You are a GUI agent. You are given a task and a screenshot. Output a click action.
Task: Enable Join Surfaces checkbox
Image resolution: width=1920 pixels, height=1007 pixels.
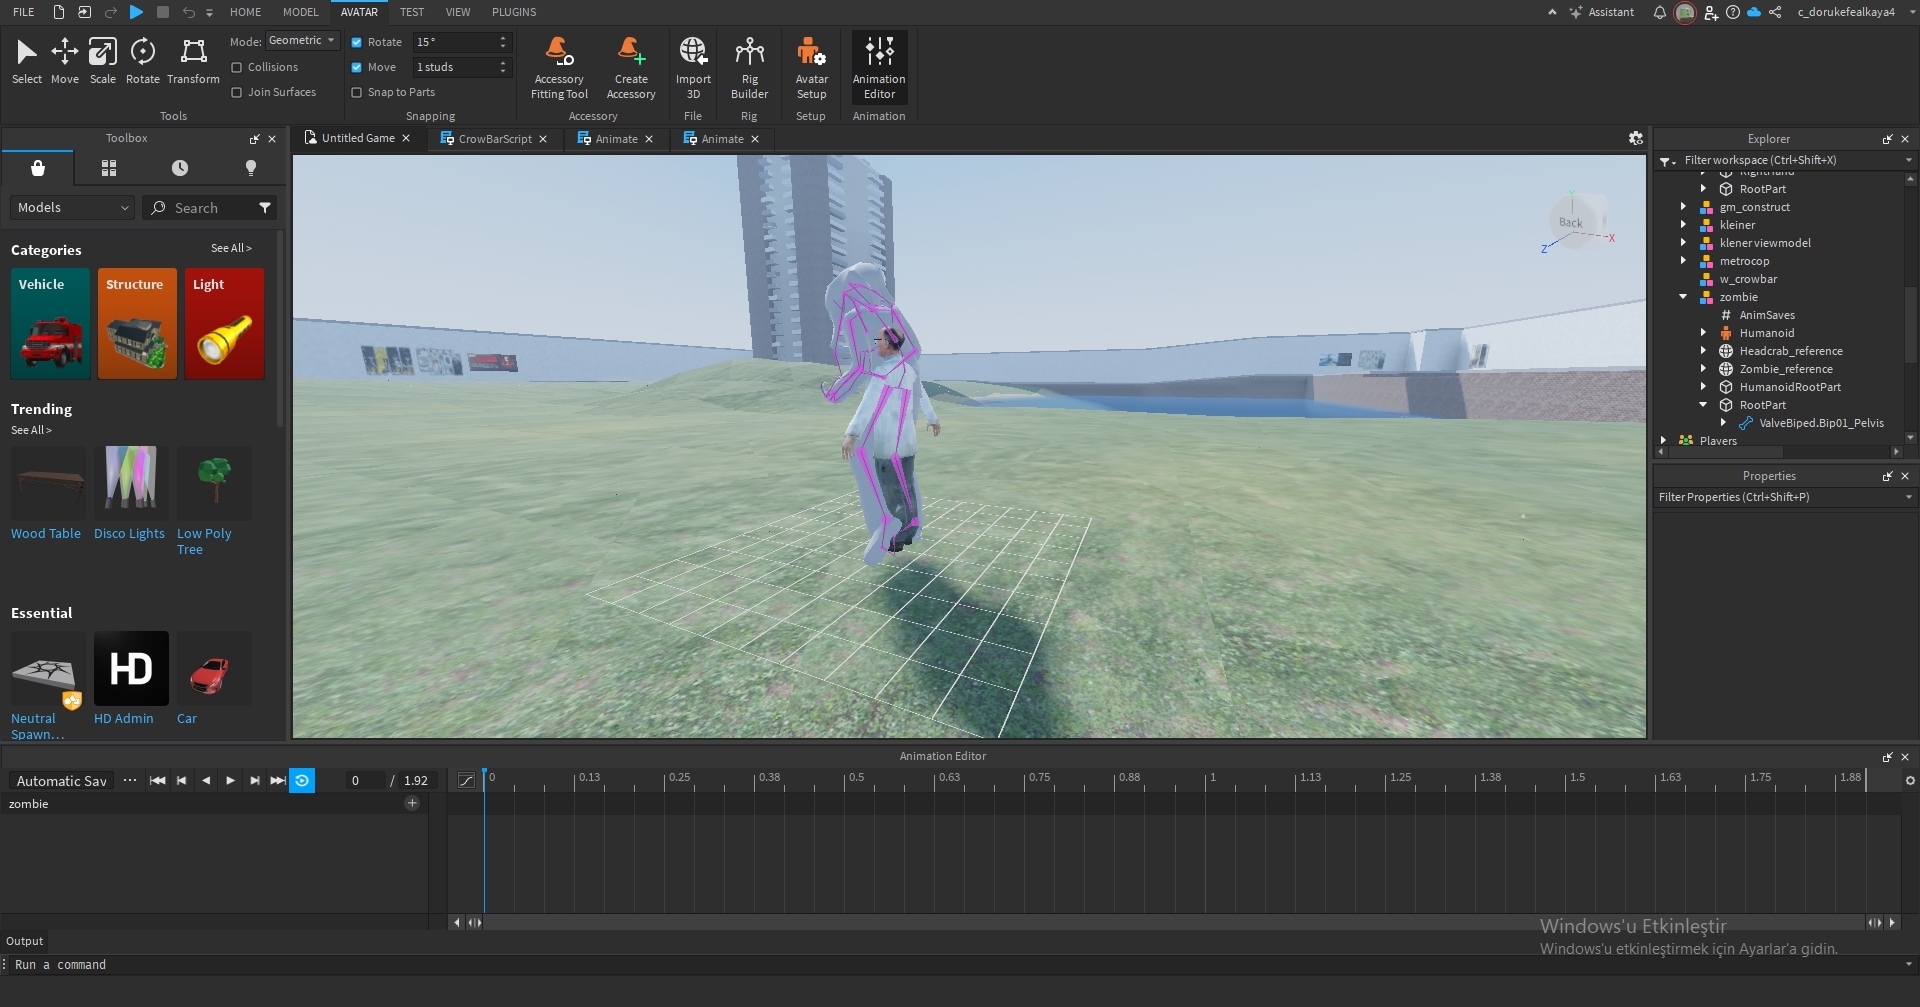[237, 92]
